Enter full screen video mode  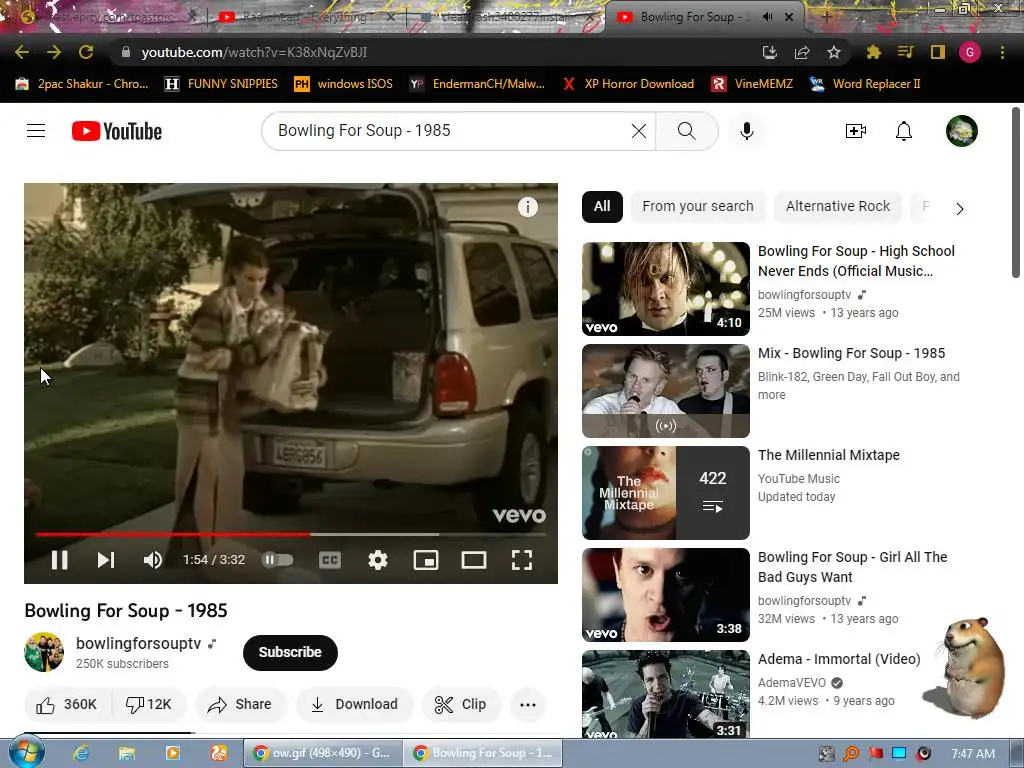click(522, 560)
